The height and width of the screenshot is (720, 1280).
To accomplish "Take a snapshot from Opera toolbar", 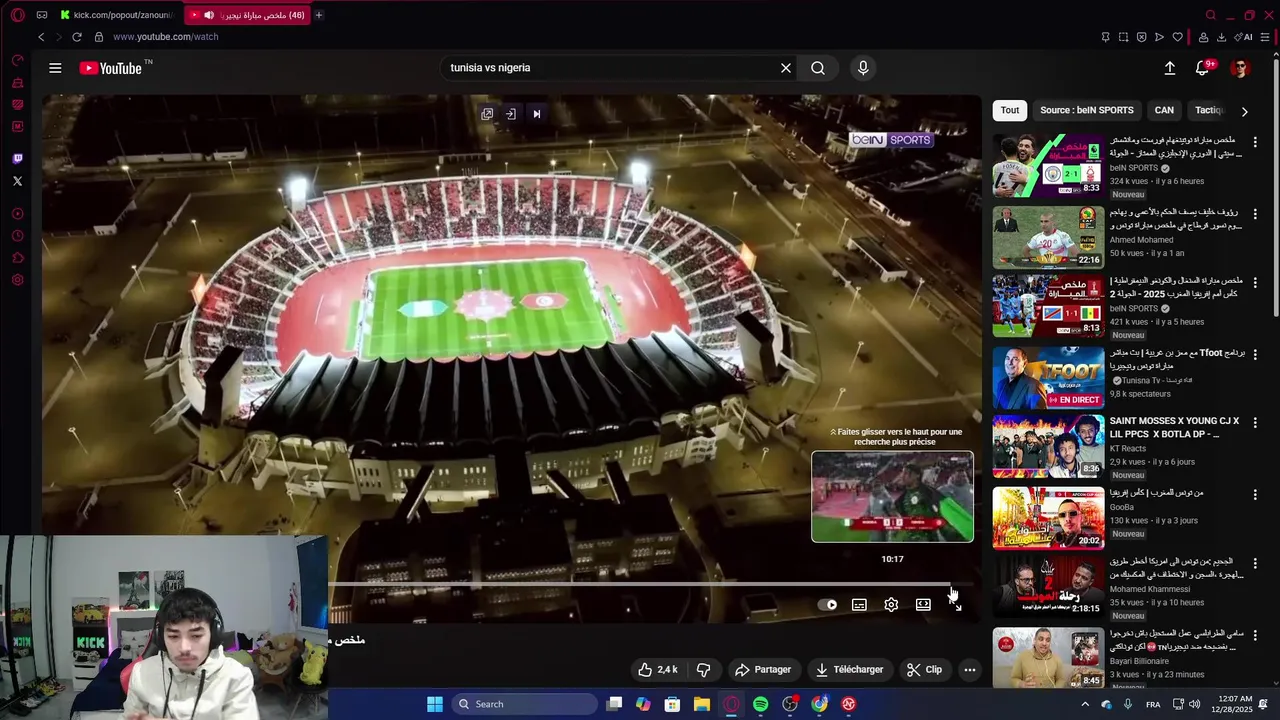I will click(x=1123, y=37).
